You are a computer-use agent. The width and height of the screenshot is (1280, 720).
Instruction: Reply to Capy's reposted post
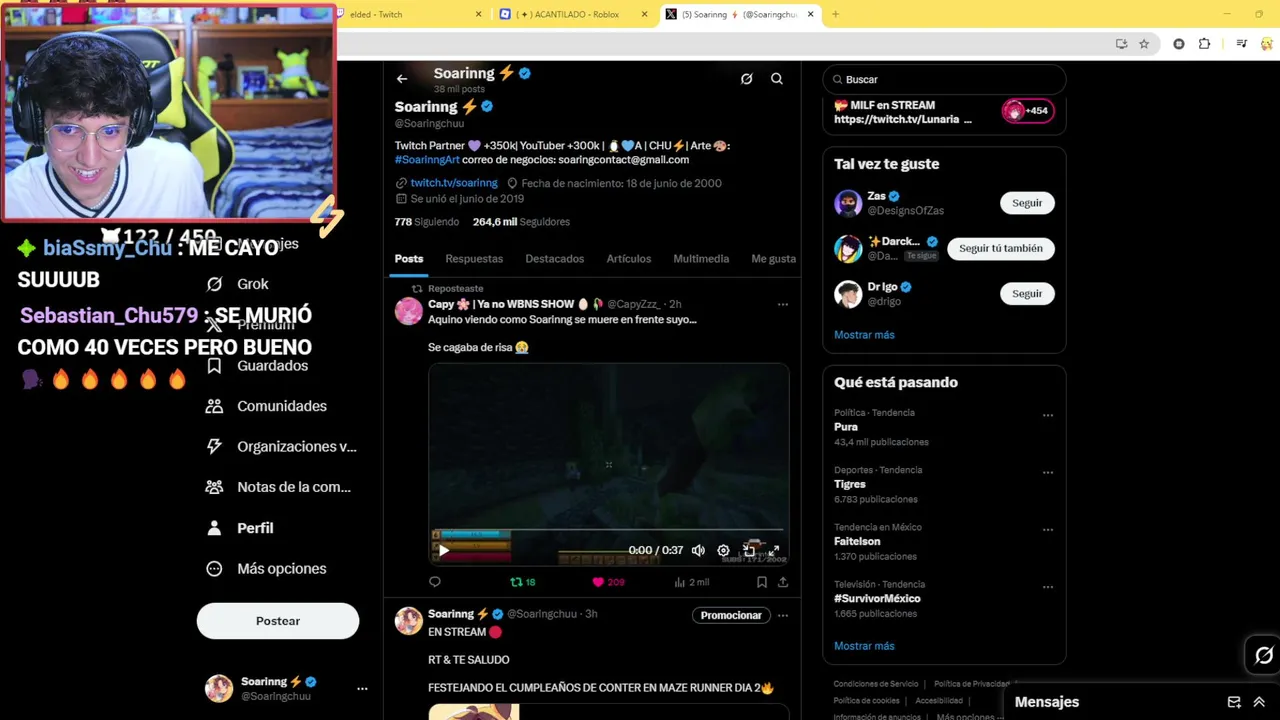435,582
